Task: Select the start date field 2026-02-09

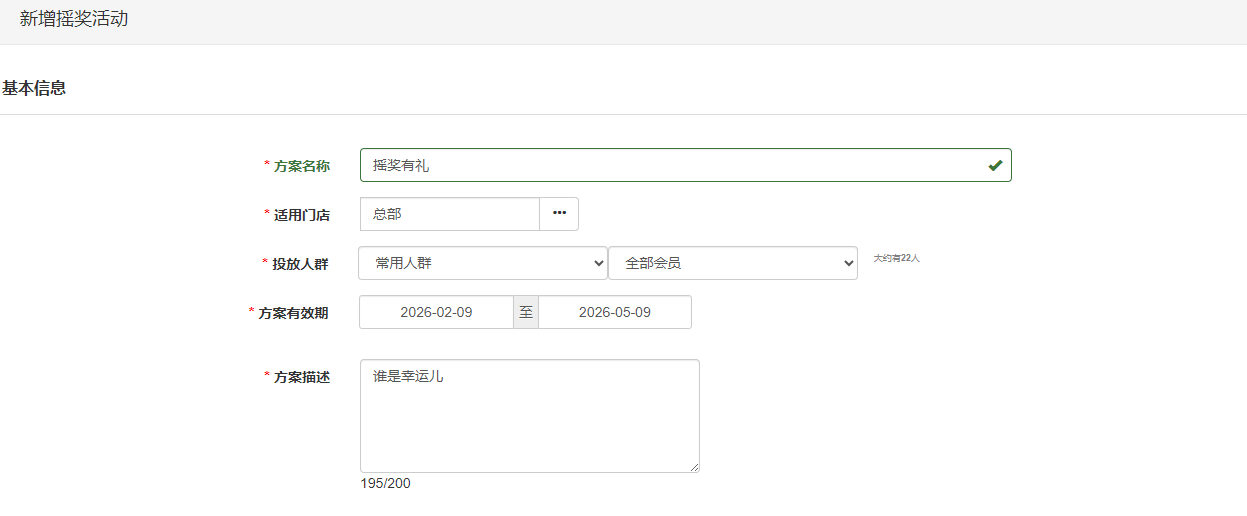Action: click(436, 312)
